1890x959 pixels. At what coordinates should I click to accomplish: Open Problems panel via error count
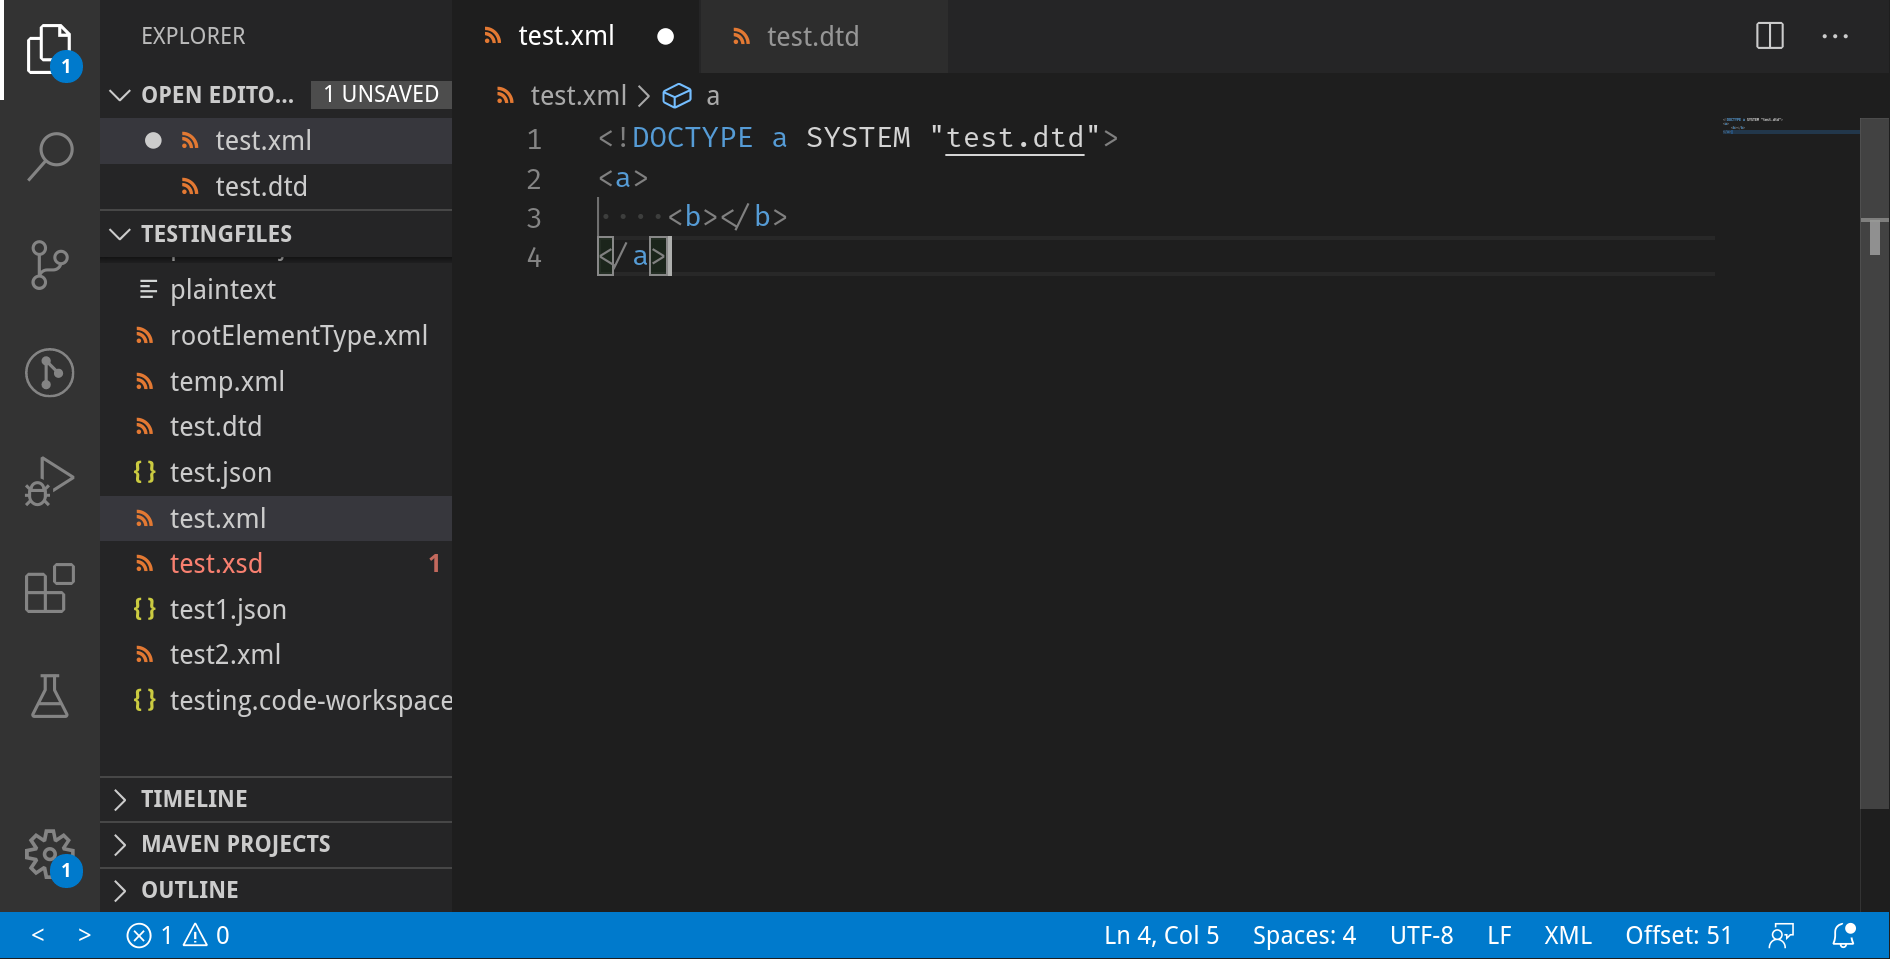(x=178, y=936)
